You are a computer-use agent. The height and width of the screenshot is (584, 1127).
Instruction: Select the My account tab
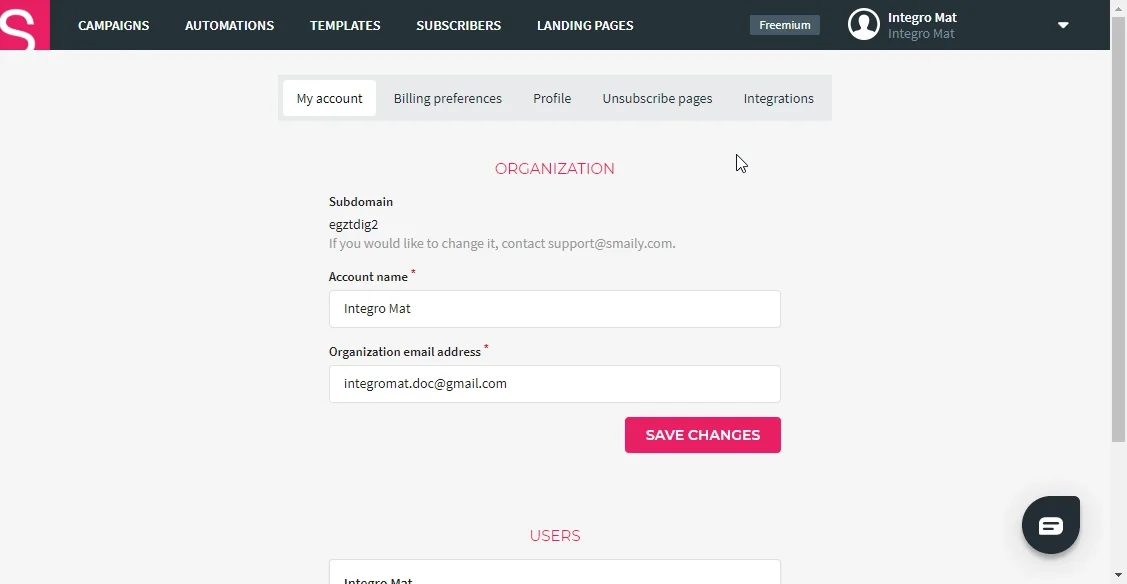click(329, 98)
